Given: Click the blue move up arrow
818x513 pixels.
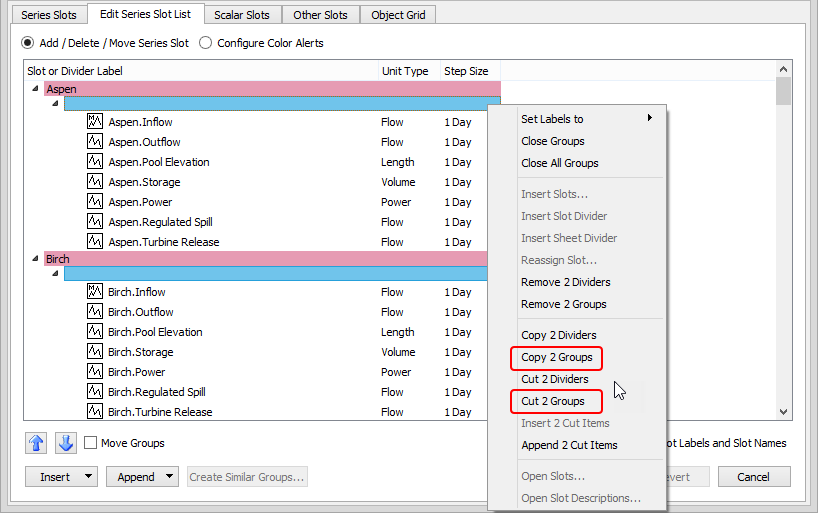Looking at the screenshot, I should click(x=36, y=443).
